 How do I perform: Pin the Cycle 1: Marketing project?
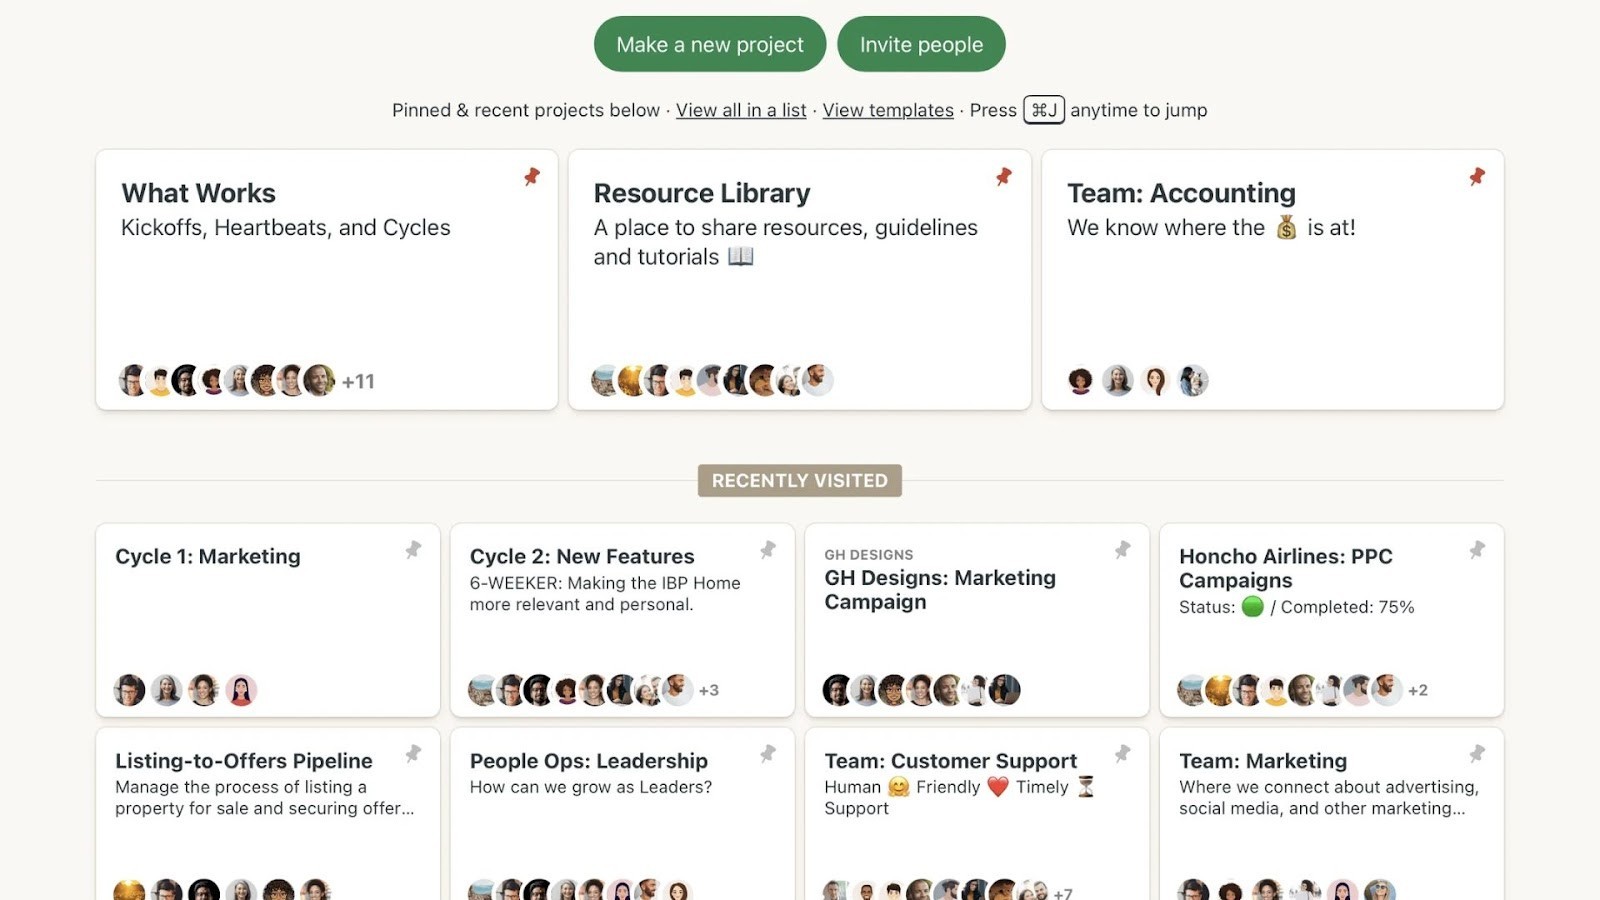(413, 550)
